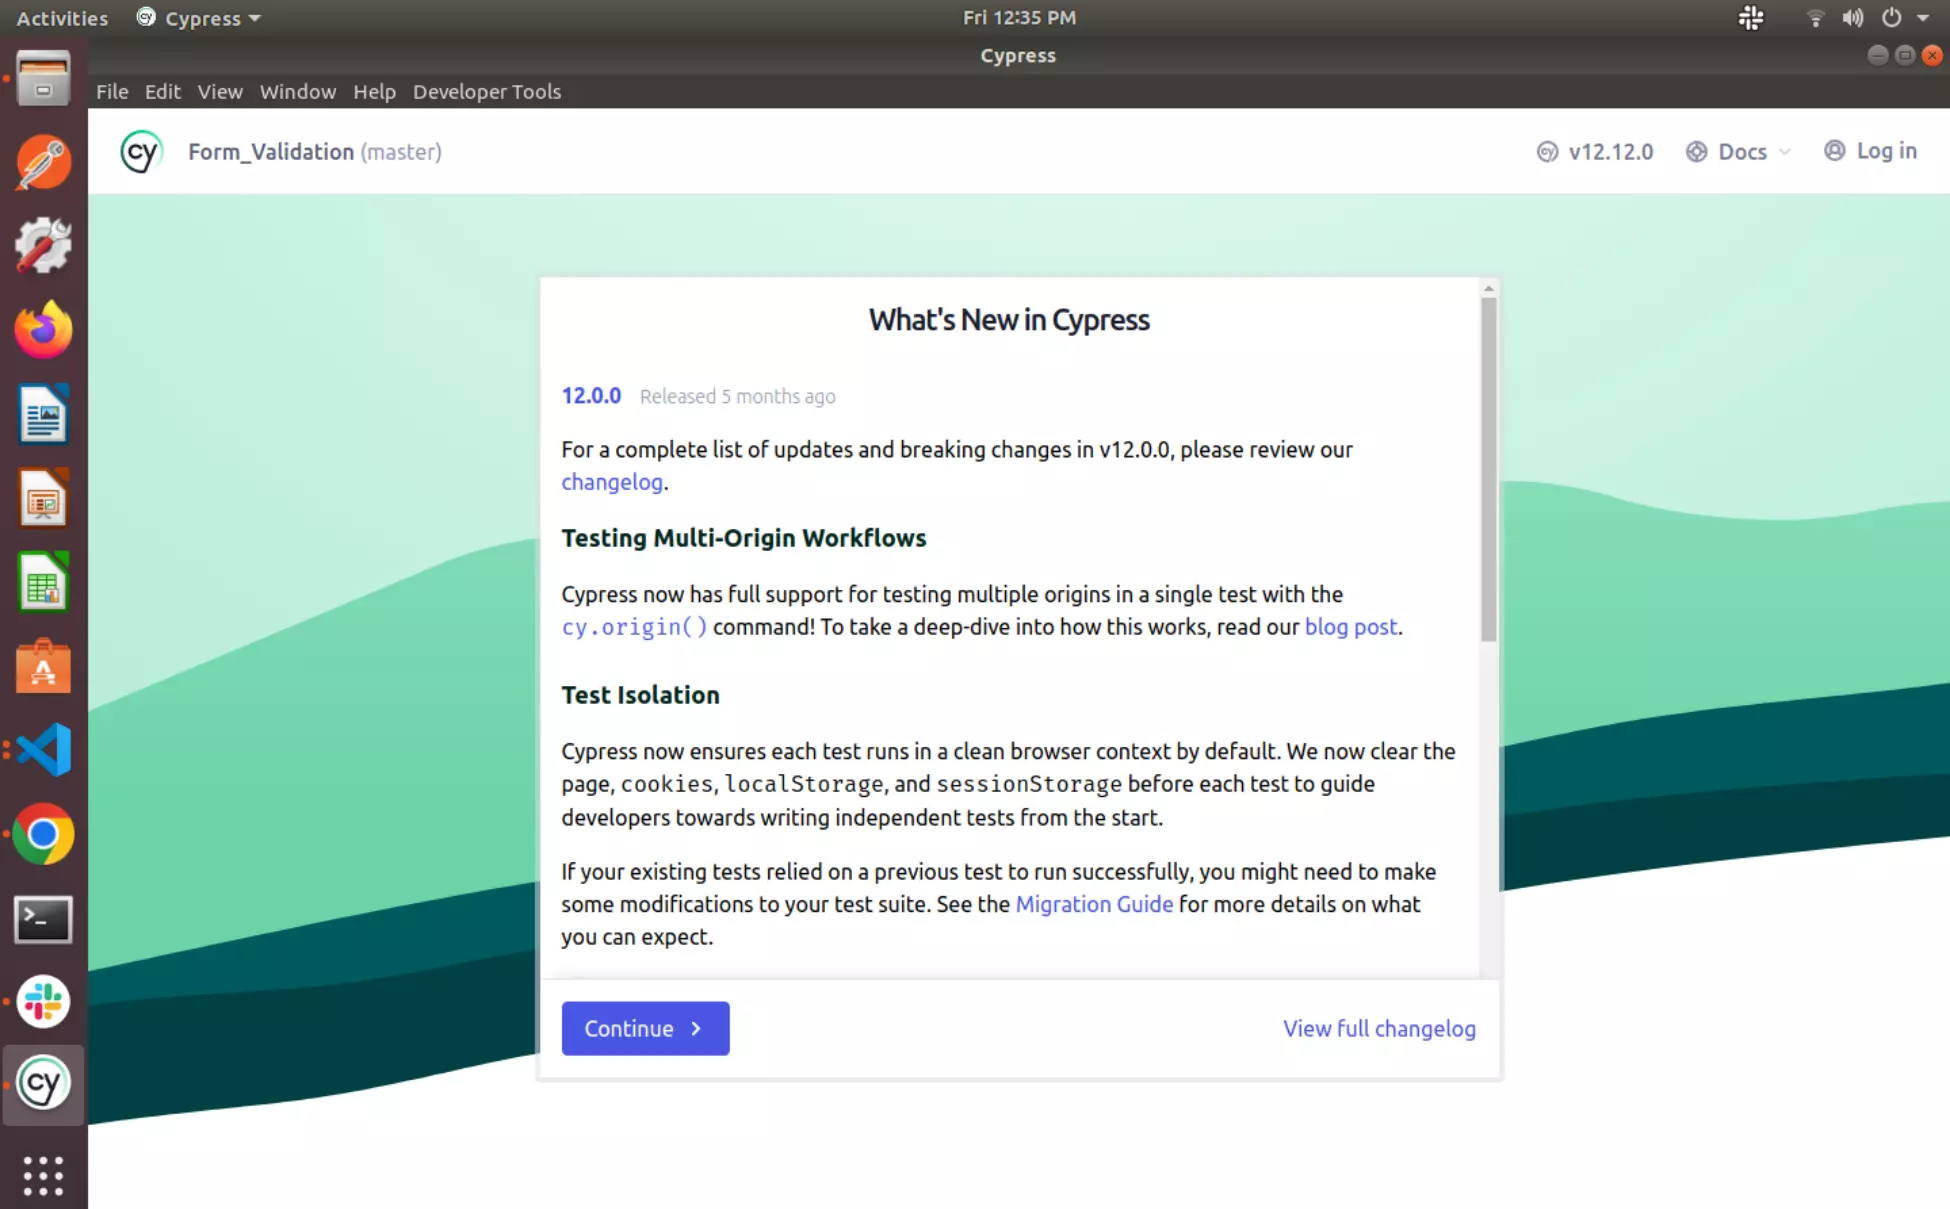Open the changelog link

click(611, 482)
